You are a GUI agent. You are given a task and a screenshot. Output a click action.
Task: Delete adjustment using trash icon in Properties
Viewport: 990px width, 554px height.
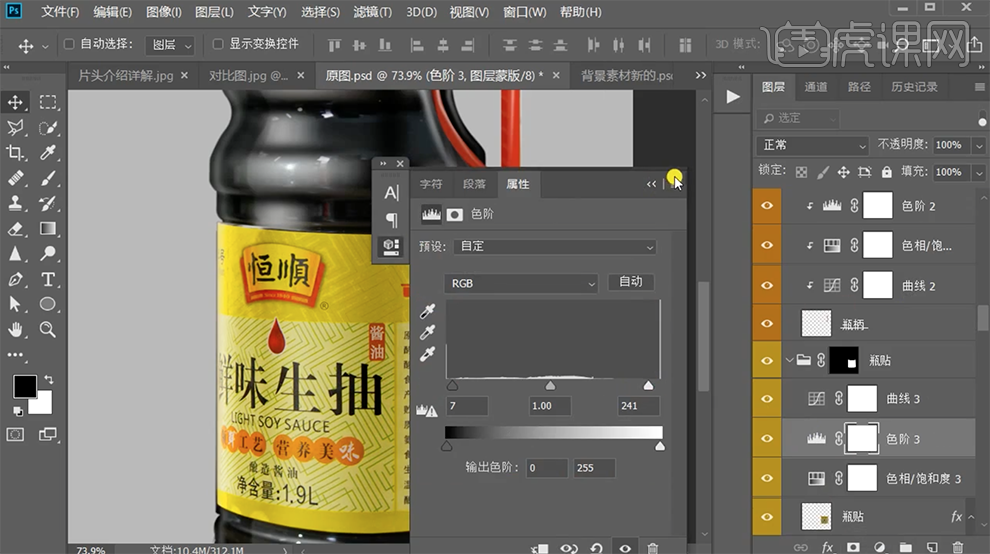coord(653,547)
